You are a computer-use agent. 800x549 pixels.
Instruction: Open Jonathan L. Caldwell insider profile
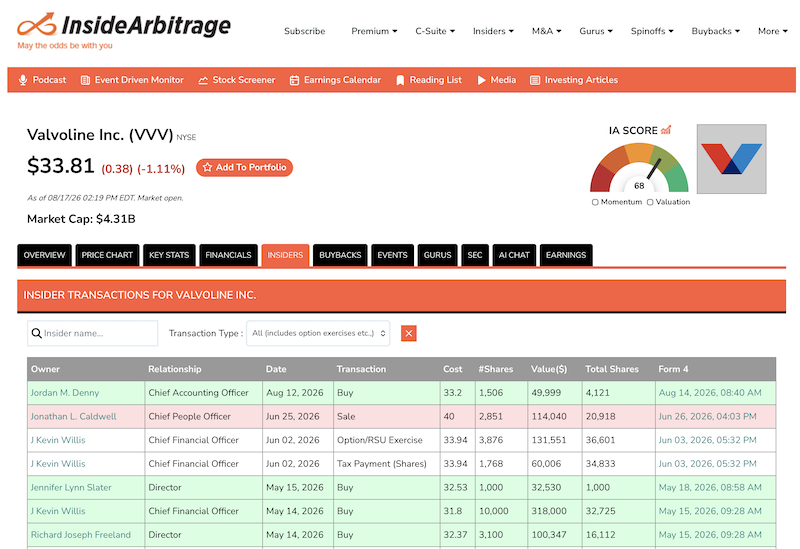click(x=73, y=416)
